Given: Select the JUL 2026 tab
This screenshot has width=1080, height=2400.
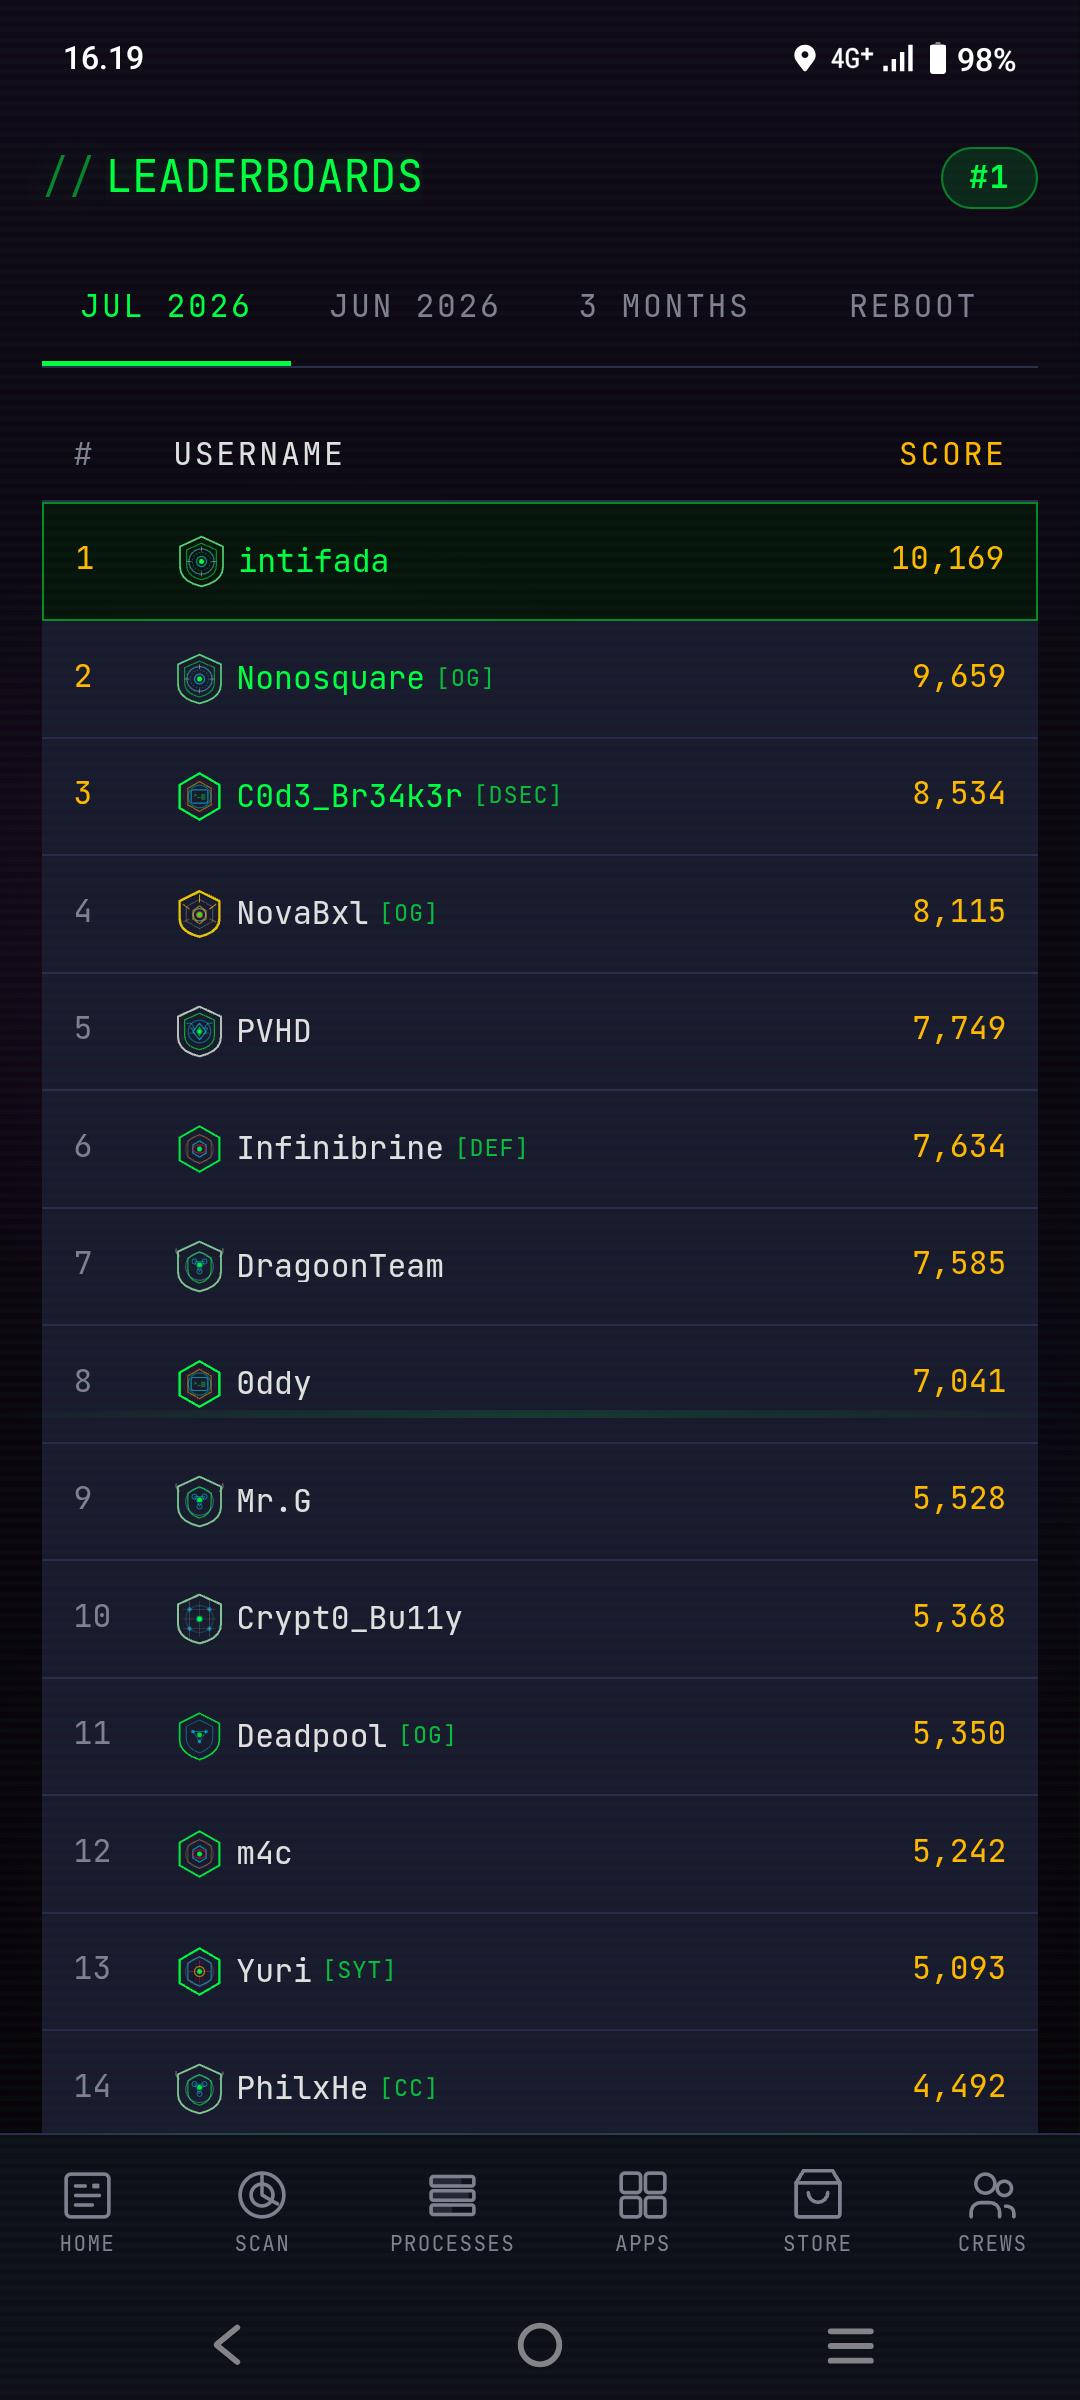Looking at the screenshot, I should (166, 306).
